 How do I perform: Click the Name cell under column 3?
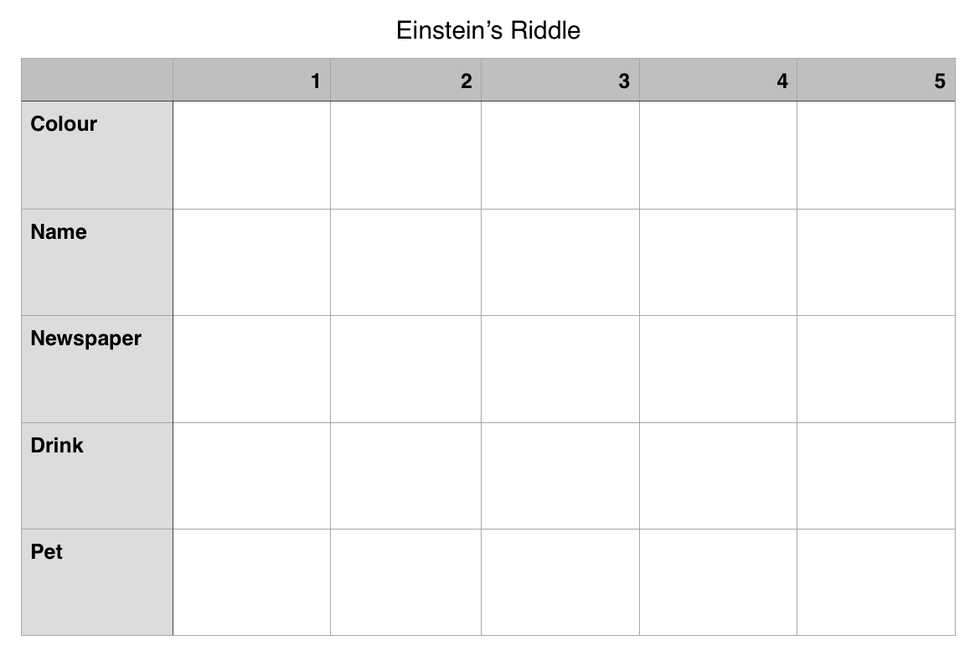point(560,262)
